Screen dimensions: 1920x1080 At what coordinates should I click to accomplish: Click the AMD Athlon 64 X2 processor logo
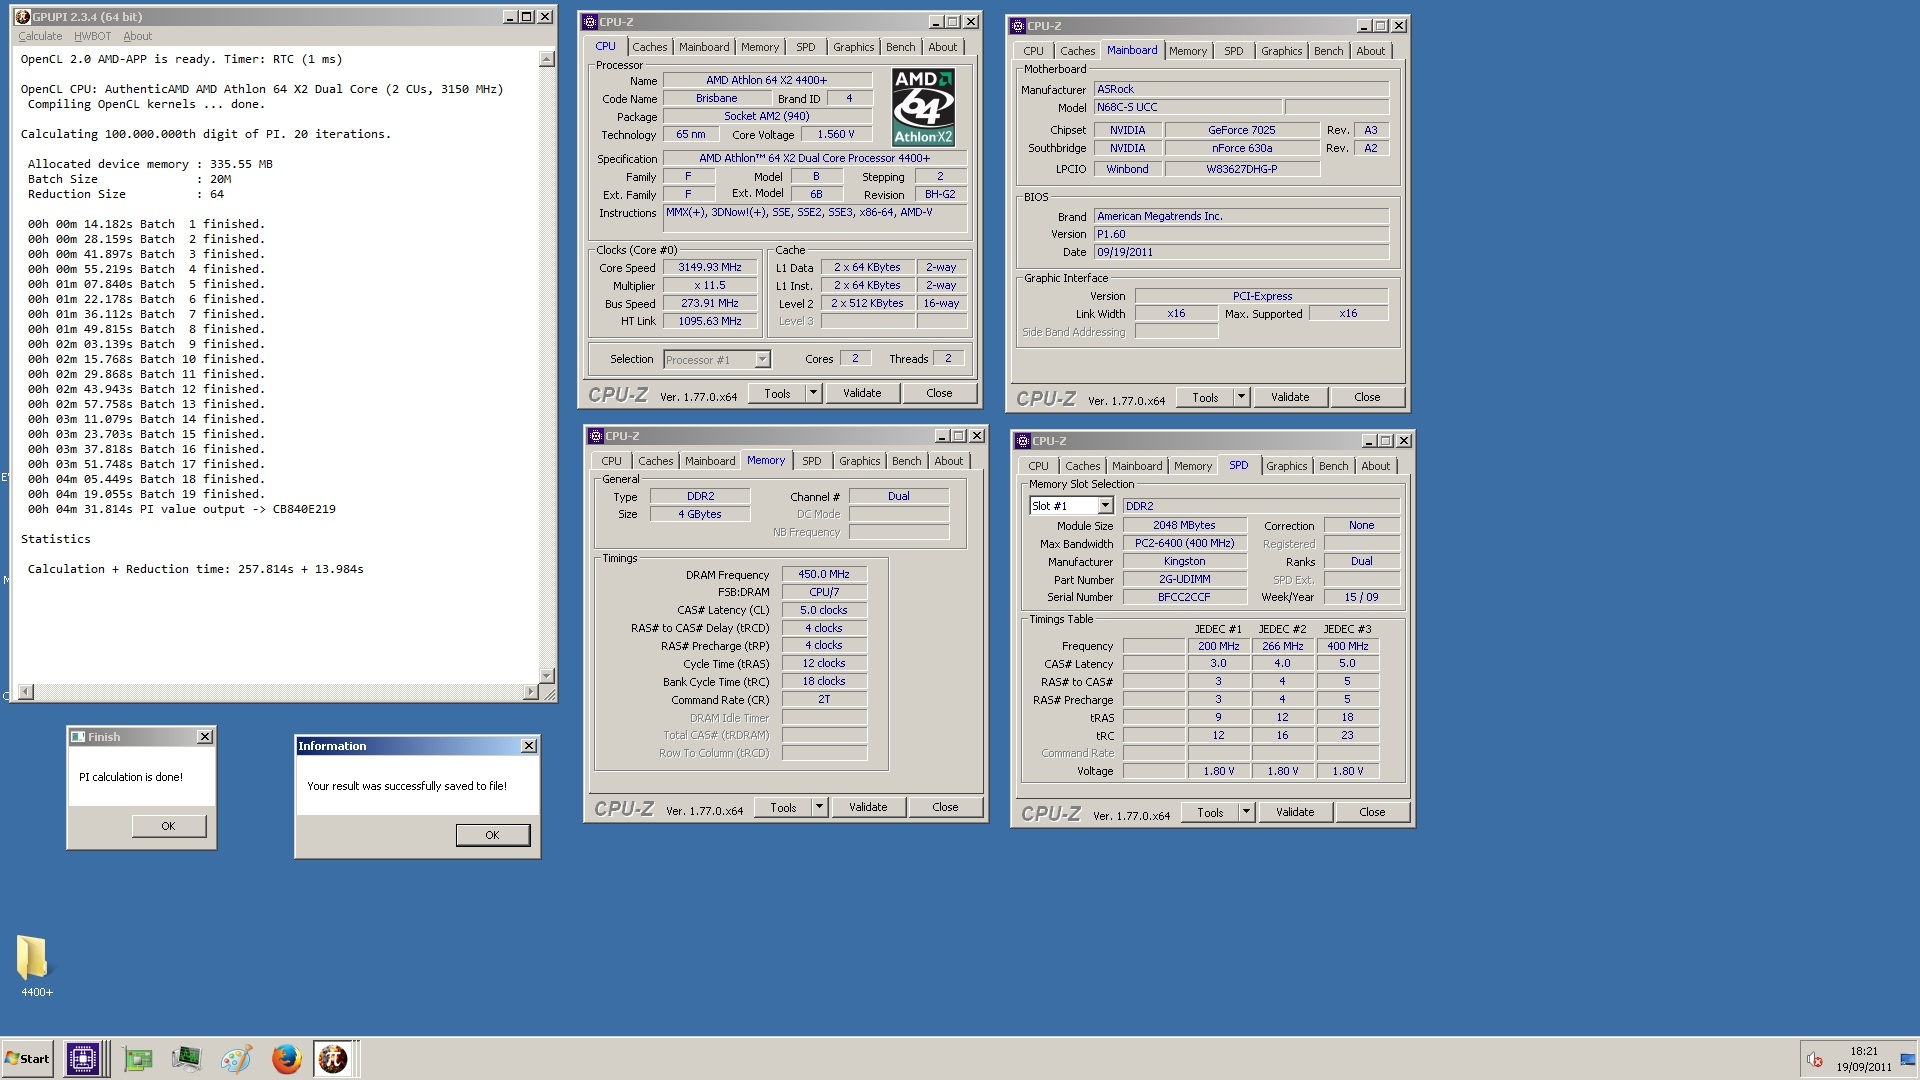pyautogui.click(x=923, y=107)
